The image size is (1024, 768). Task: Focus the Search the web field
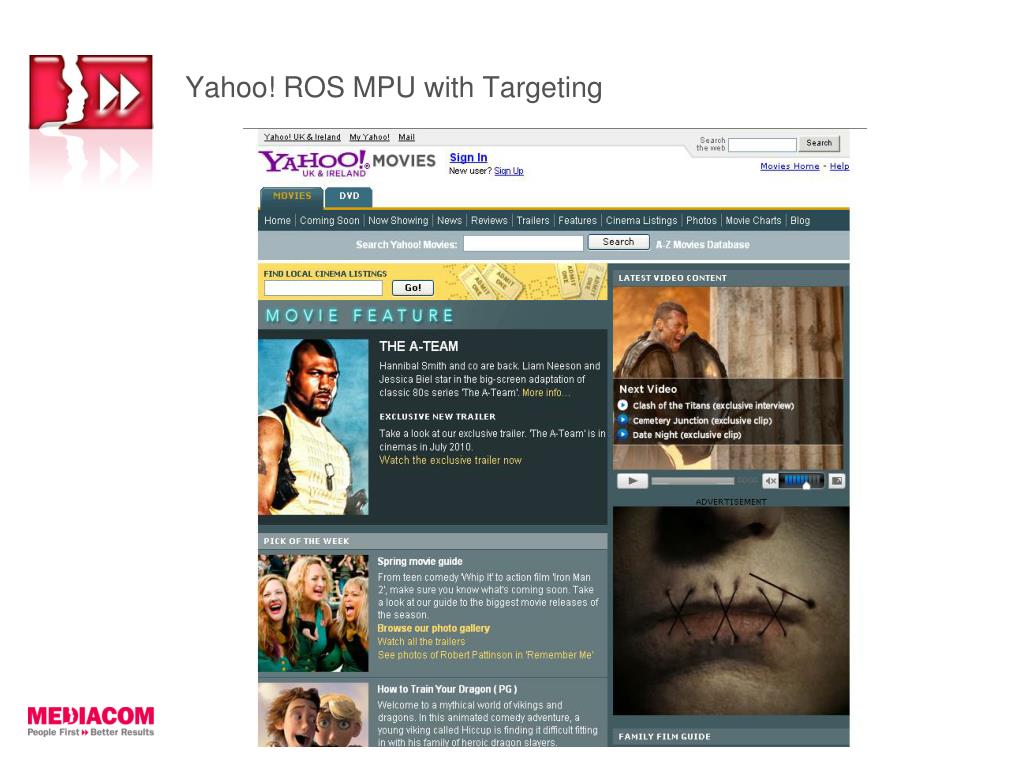(x=762, y=144)
